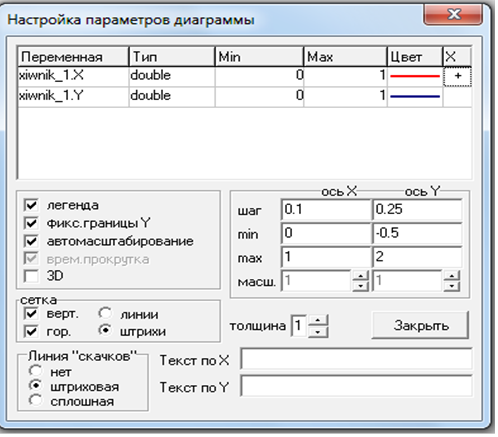Click blue color line of xiwnik_1.Y

point(415,97)
